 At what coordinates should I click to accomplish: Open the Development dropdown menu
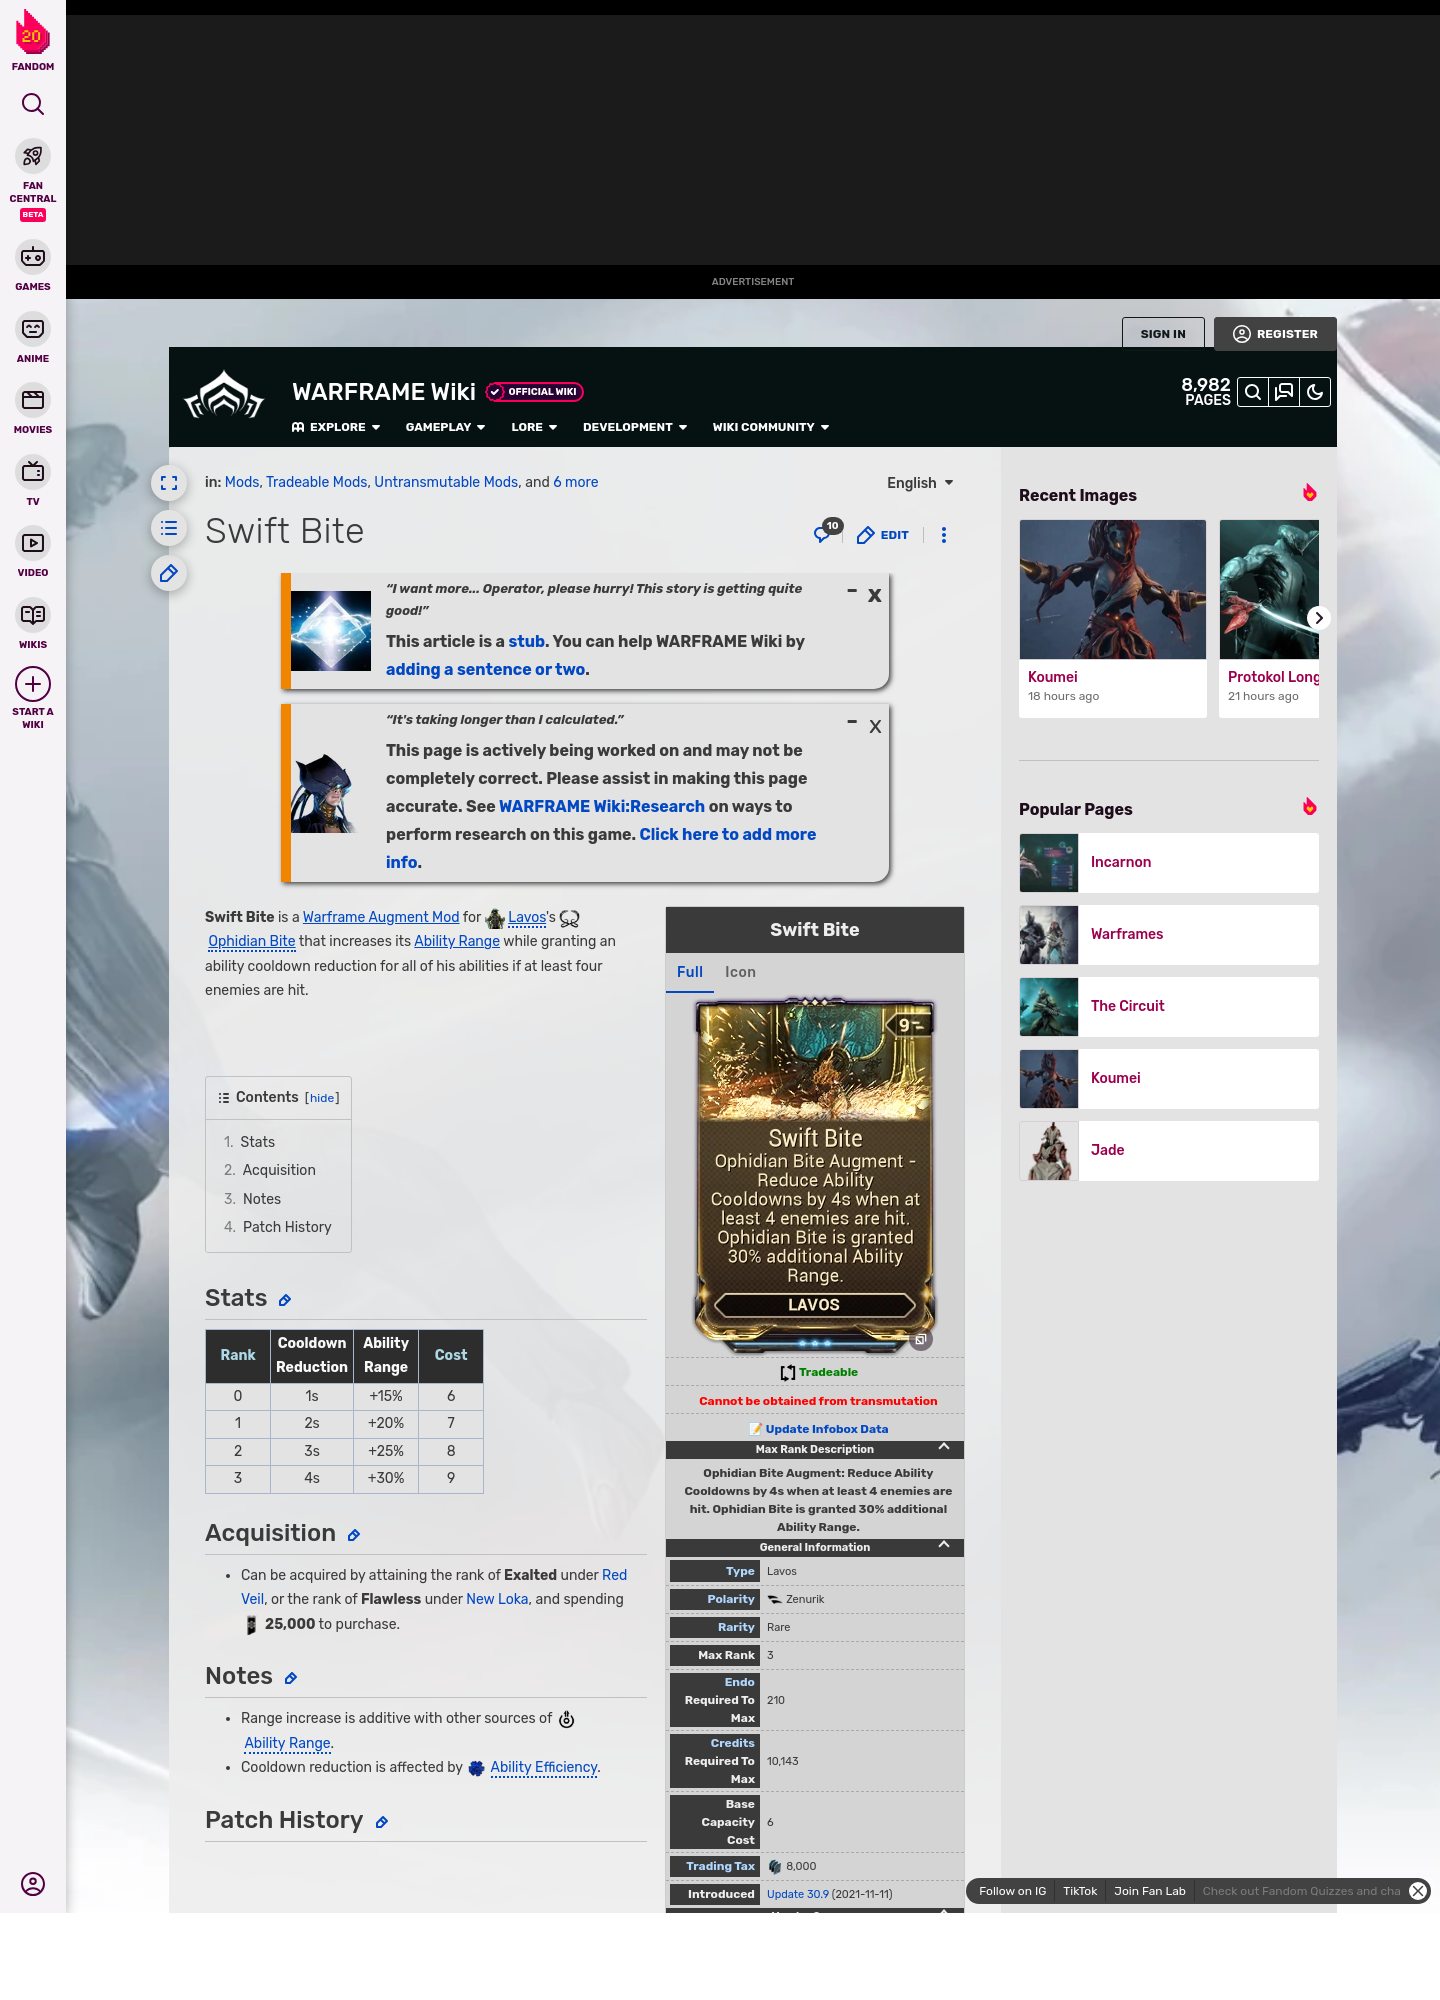[635, 427]
